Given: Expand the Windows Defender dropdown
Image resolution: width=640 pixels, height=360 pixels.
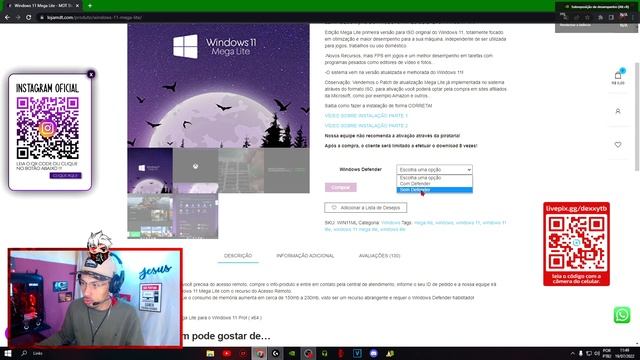Looking at the screenshot, I should [x=434, y=169].
